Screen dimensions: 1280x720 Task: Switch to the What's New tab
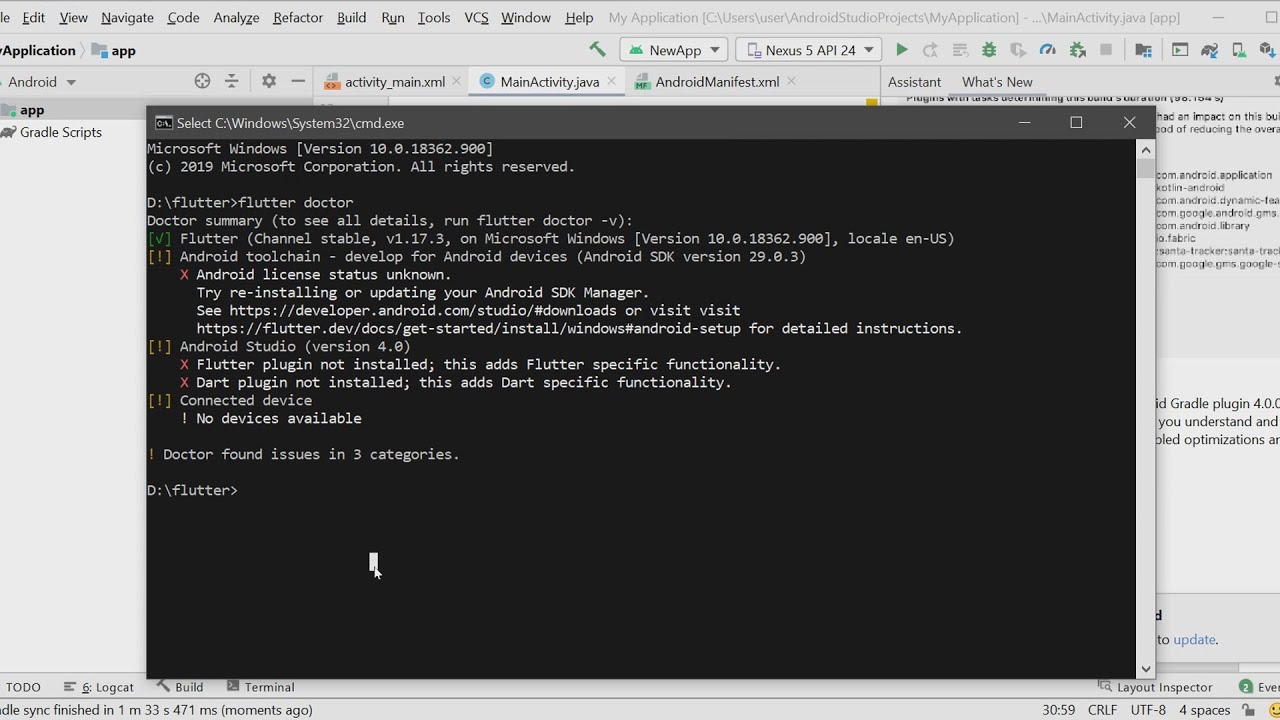point(997,82)
